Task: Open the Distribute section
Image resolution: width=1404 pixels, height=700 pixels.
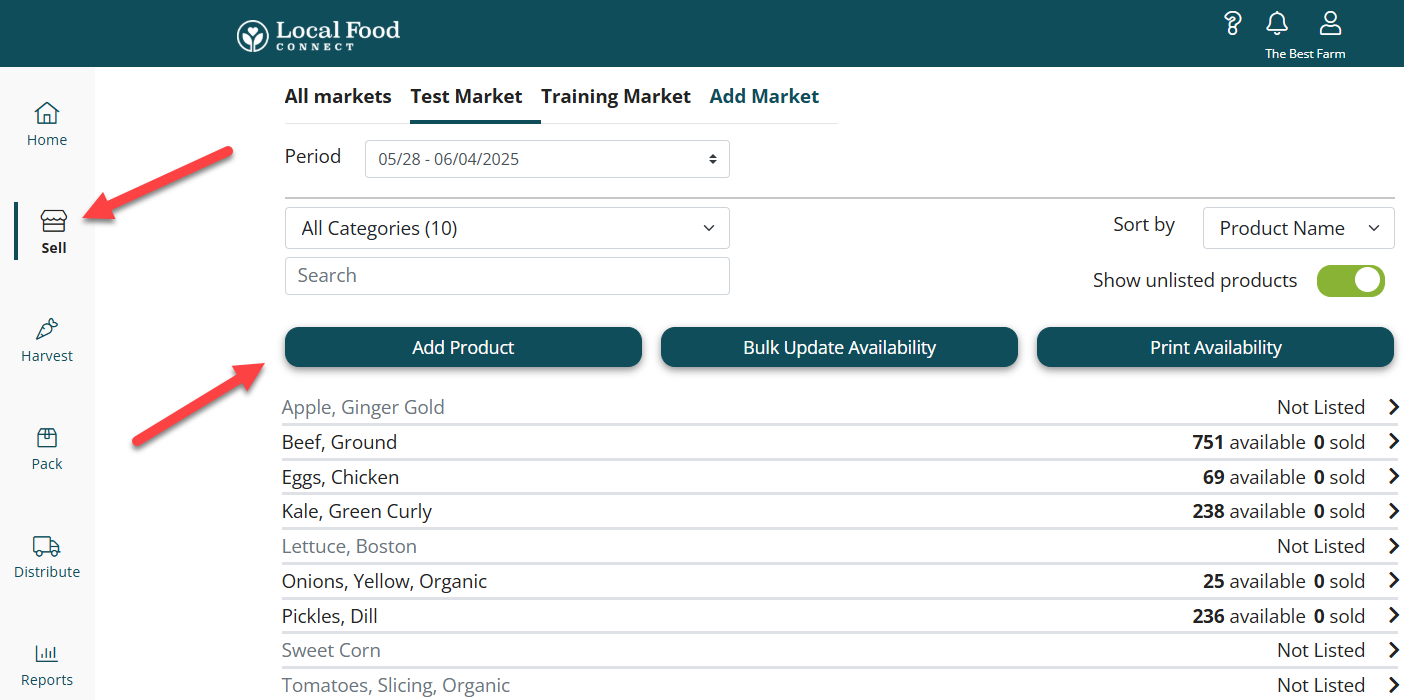Action: [47, 556]
